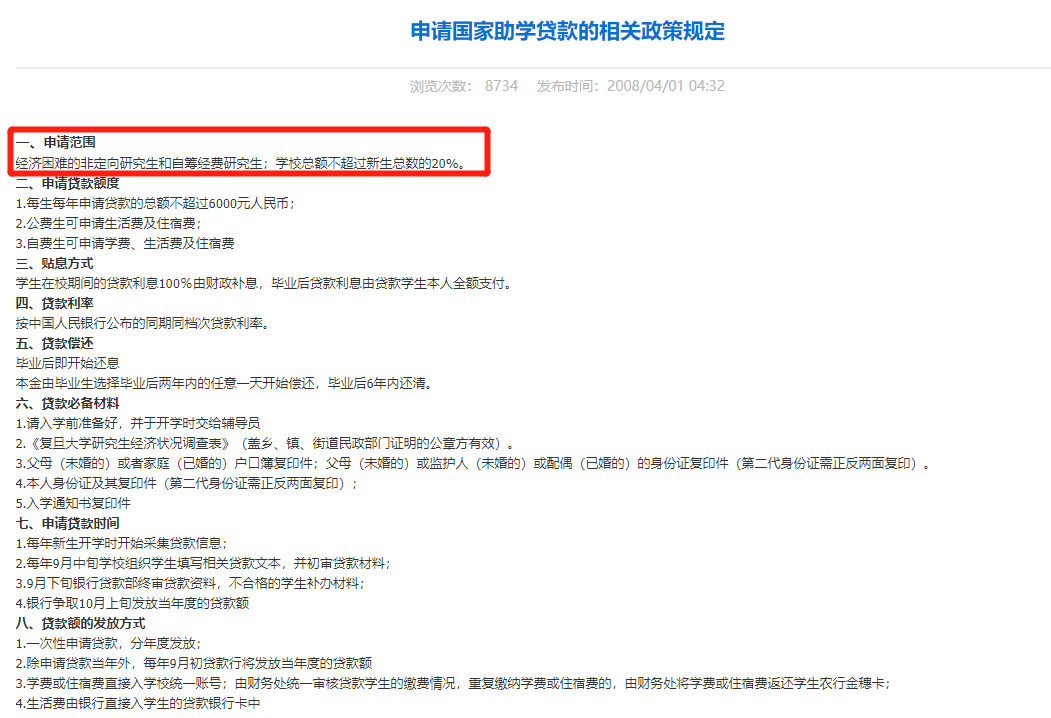Click the article title 申请国家助学贷款的相关政策规定

coord(567,31)
